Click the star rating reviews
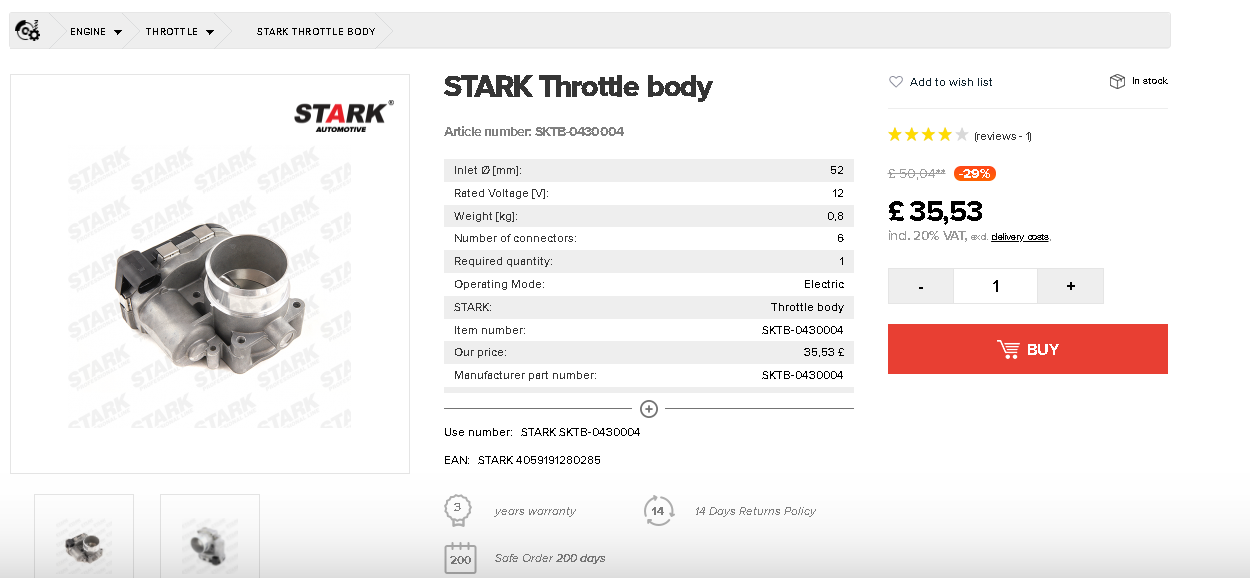 pyautogui.click(x=928, y=135)
